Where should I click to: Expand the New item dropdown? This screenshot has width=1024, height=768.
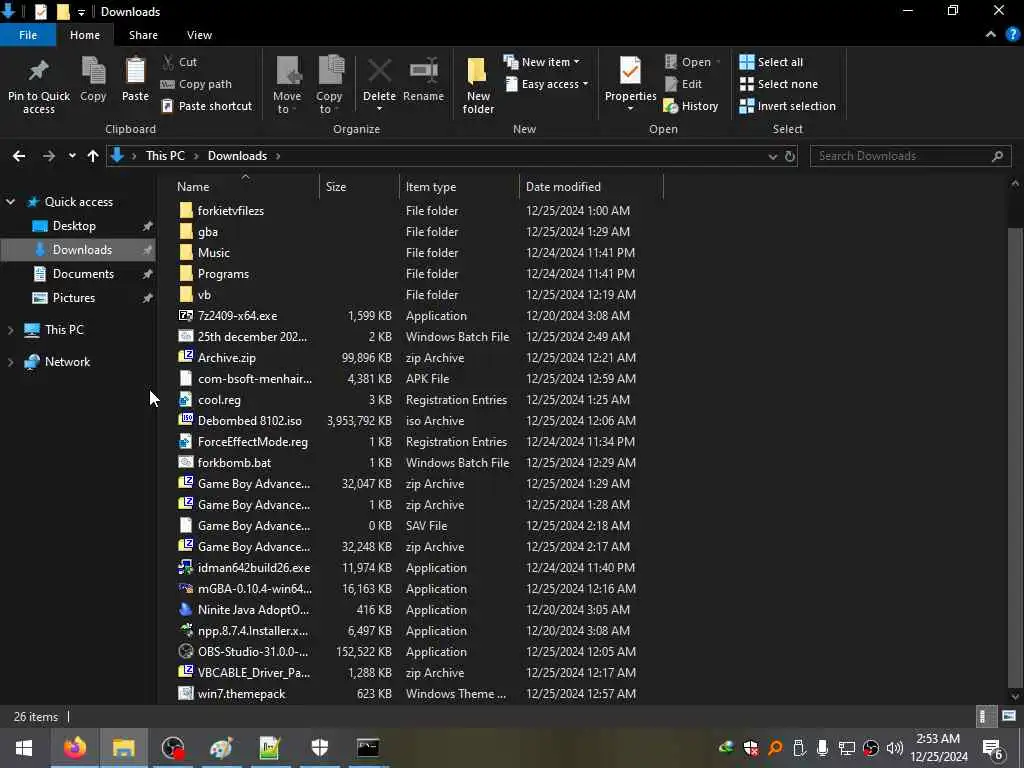point(541,62)
